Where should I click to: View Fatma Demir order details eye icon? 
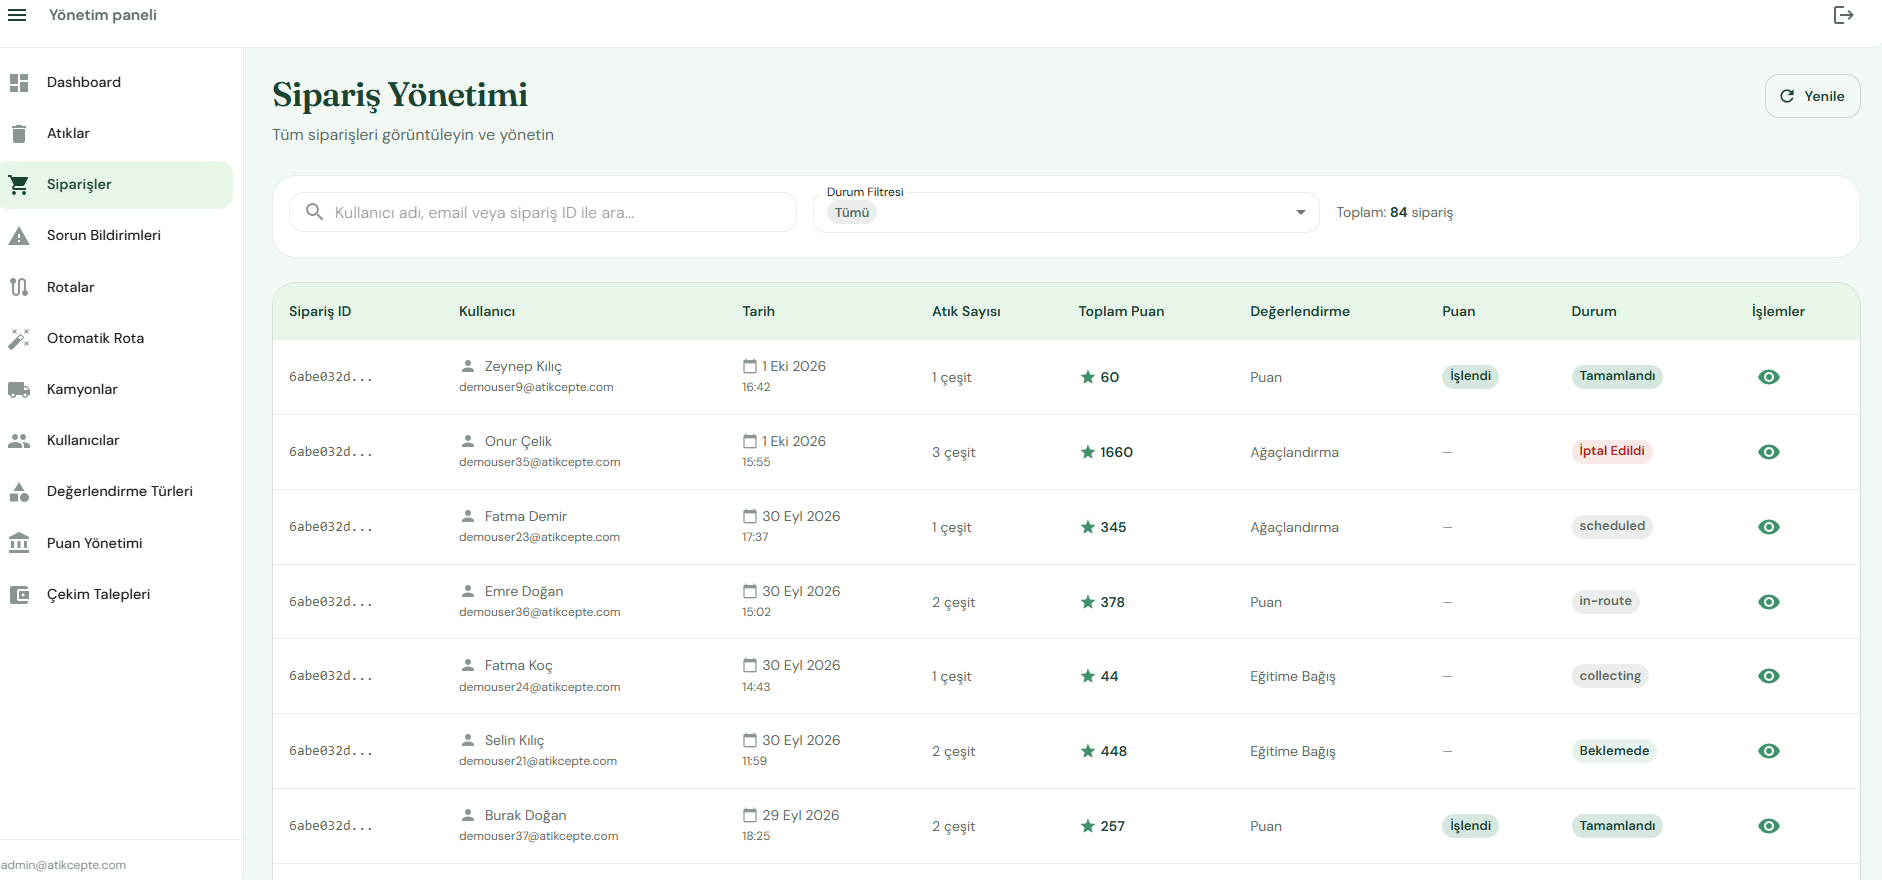pos(1769,527)
